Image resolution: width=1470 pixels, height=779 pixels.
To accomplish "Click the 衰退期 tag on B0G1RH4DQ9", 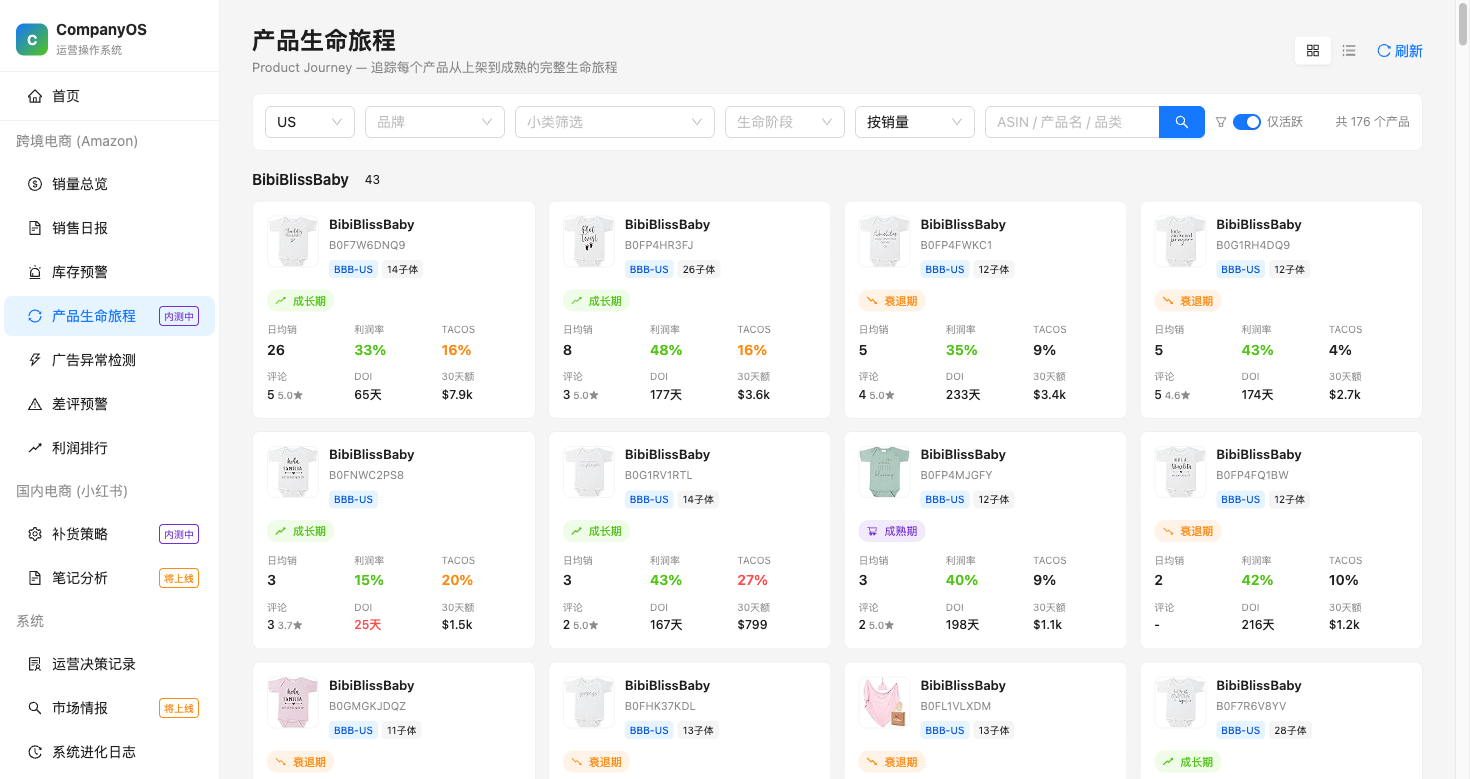I will pyautogui.click(x=1188, y=300).
